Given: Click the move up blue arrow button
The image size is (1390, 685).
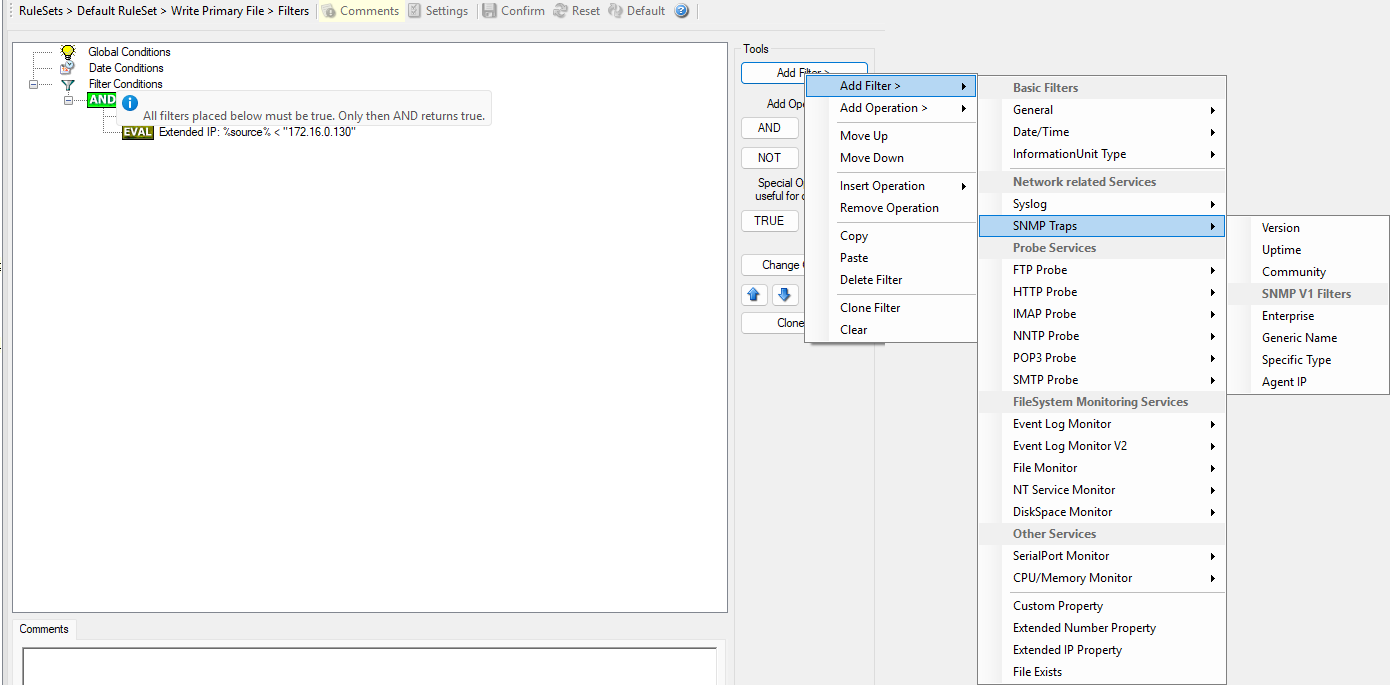Looking at the screenshot, I should coord(755,294).
